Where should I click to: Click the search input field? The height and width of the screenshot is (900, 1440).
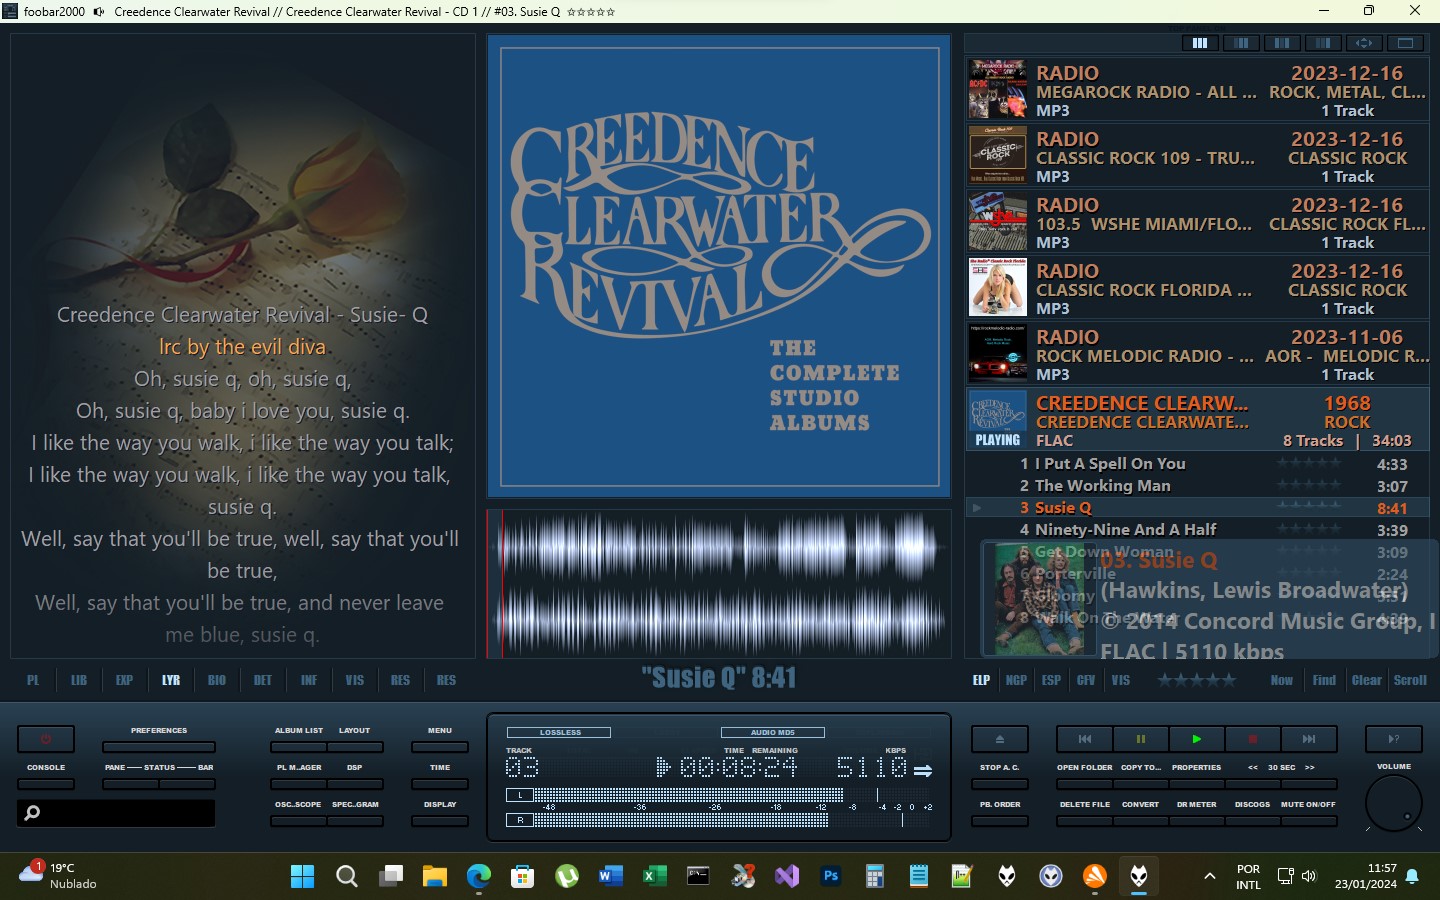point(116,813)
